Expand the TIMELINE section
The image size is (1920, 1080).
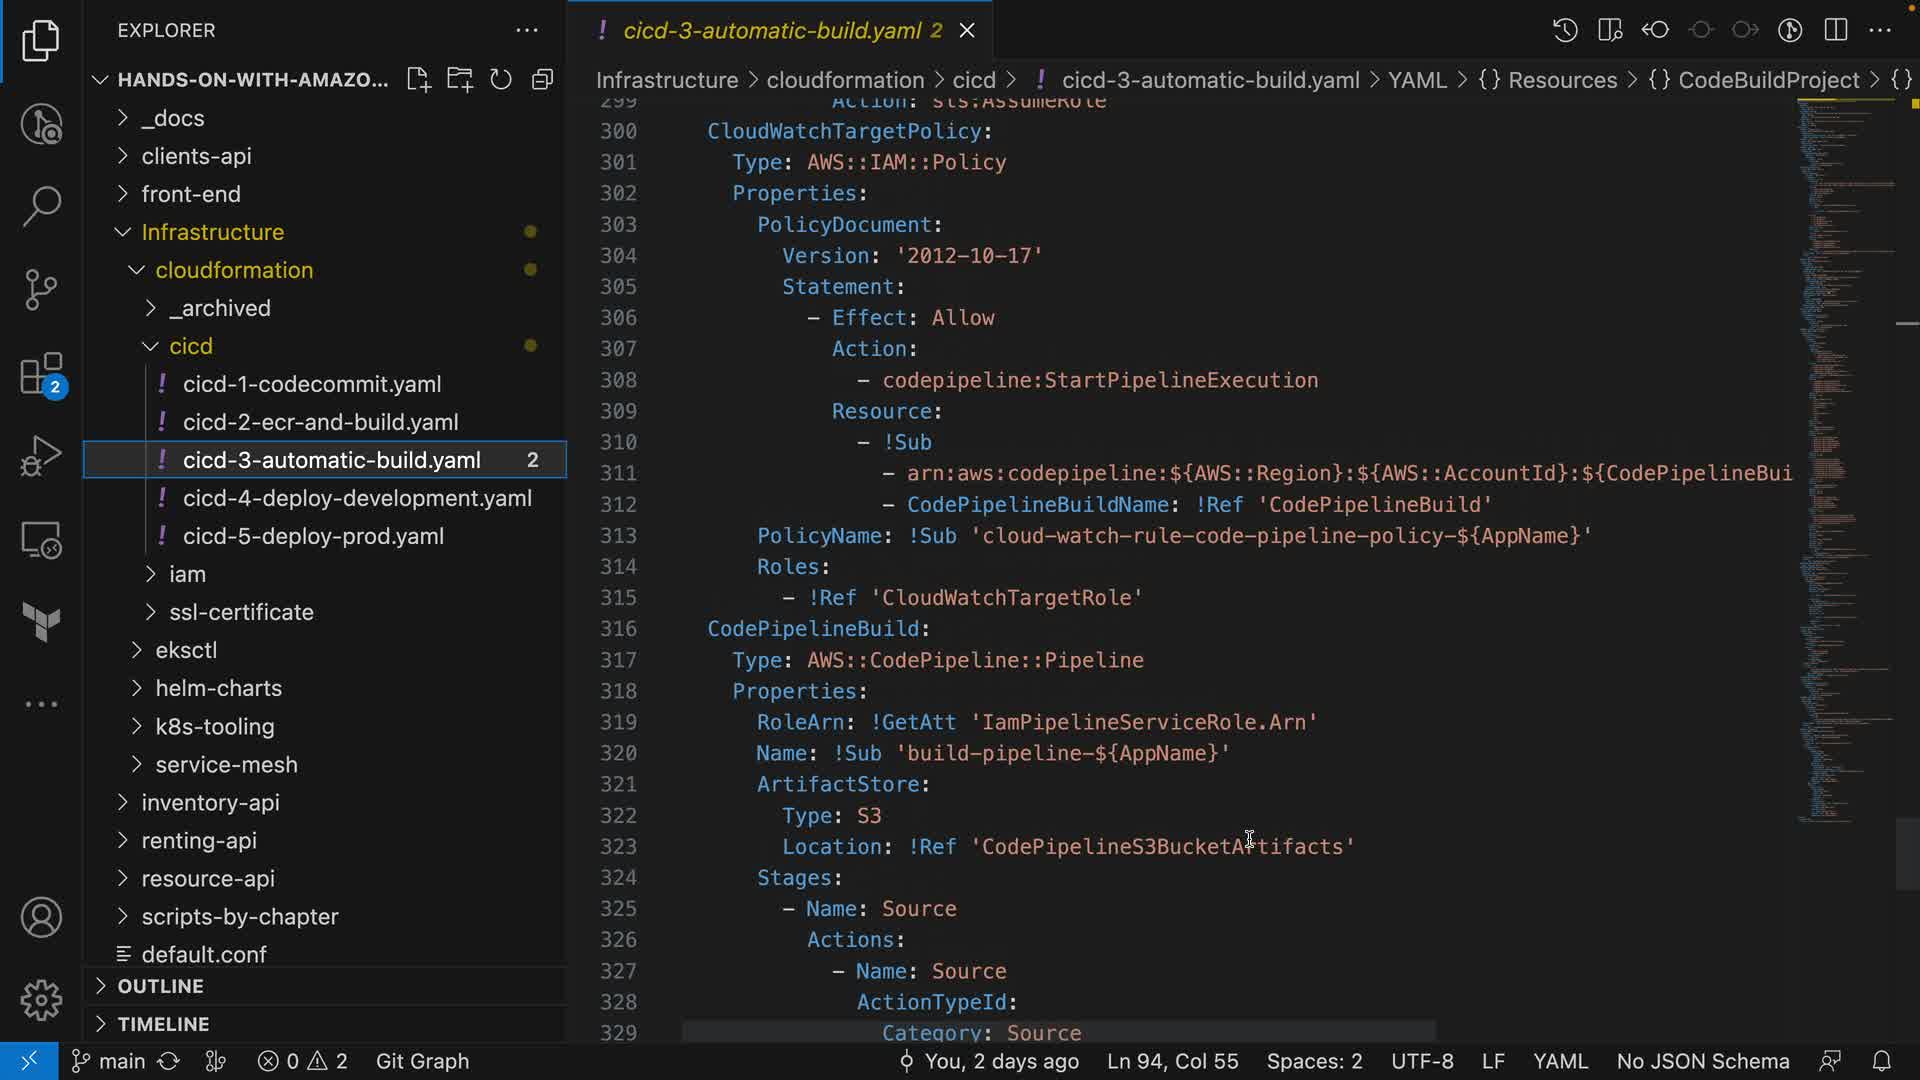(x=163, y=1024)
